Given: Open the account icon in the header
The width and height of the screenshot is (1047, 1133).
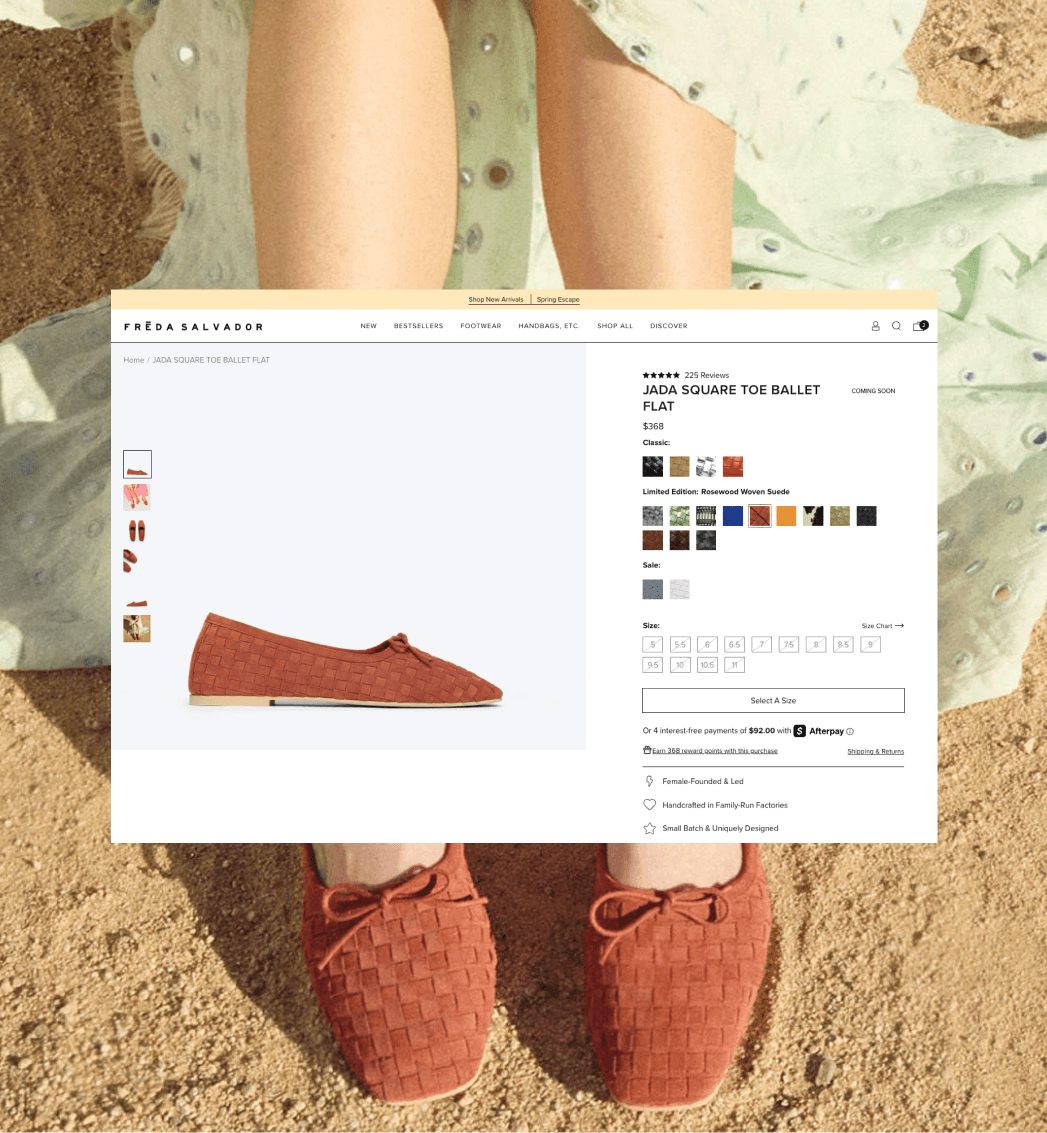Looking at the screenshot, I should 875,325.
